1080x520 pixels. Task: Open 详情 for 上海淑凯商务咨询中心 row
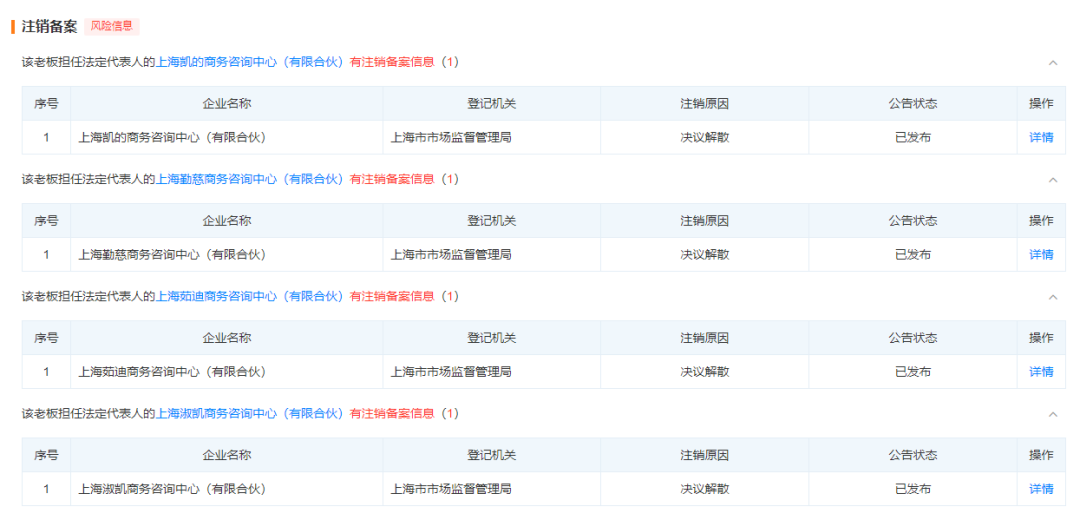tap(1041, 488)
